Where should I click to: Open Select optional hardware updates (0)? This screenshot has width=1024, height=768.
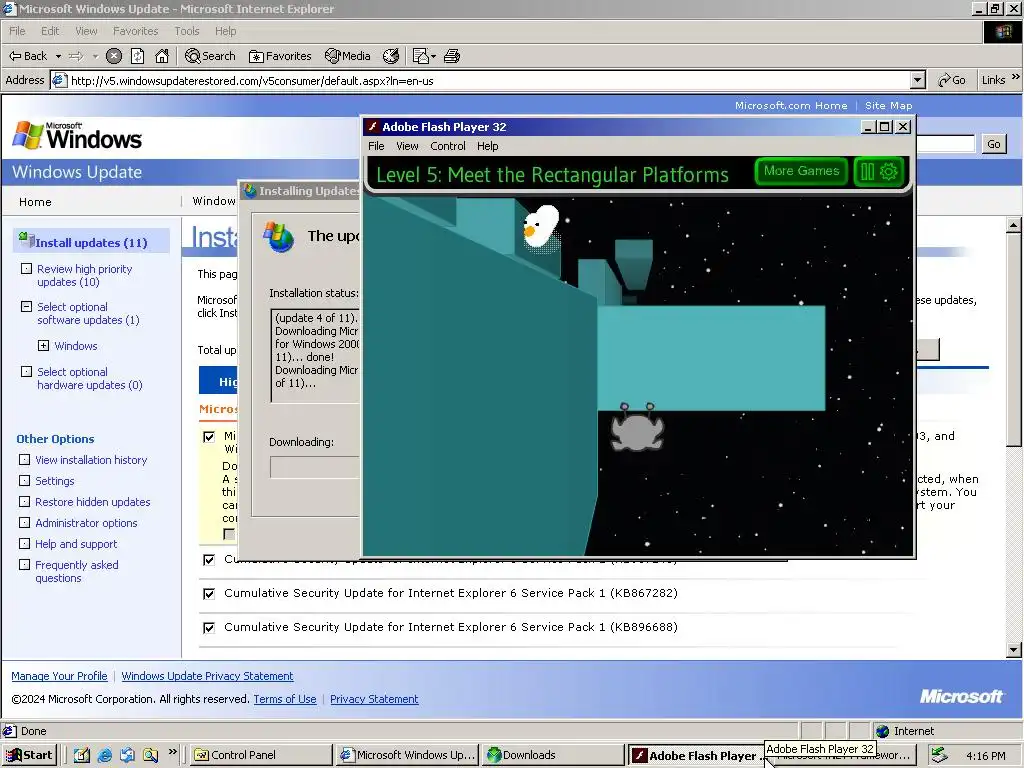[x=89, y=378]
